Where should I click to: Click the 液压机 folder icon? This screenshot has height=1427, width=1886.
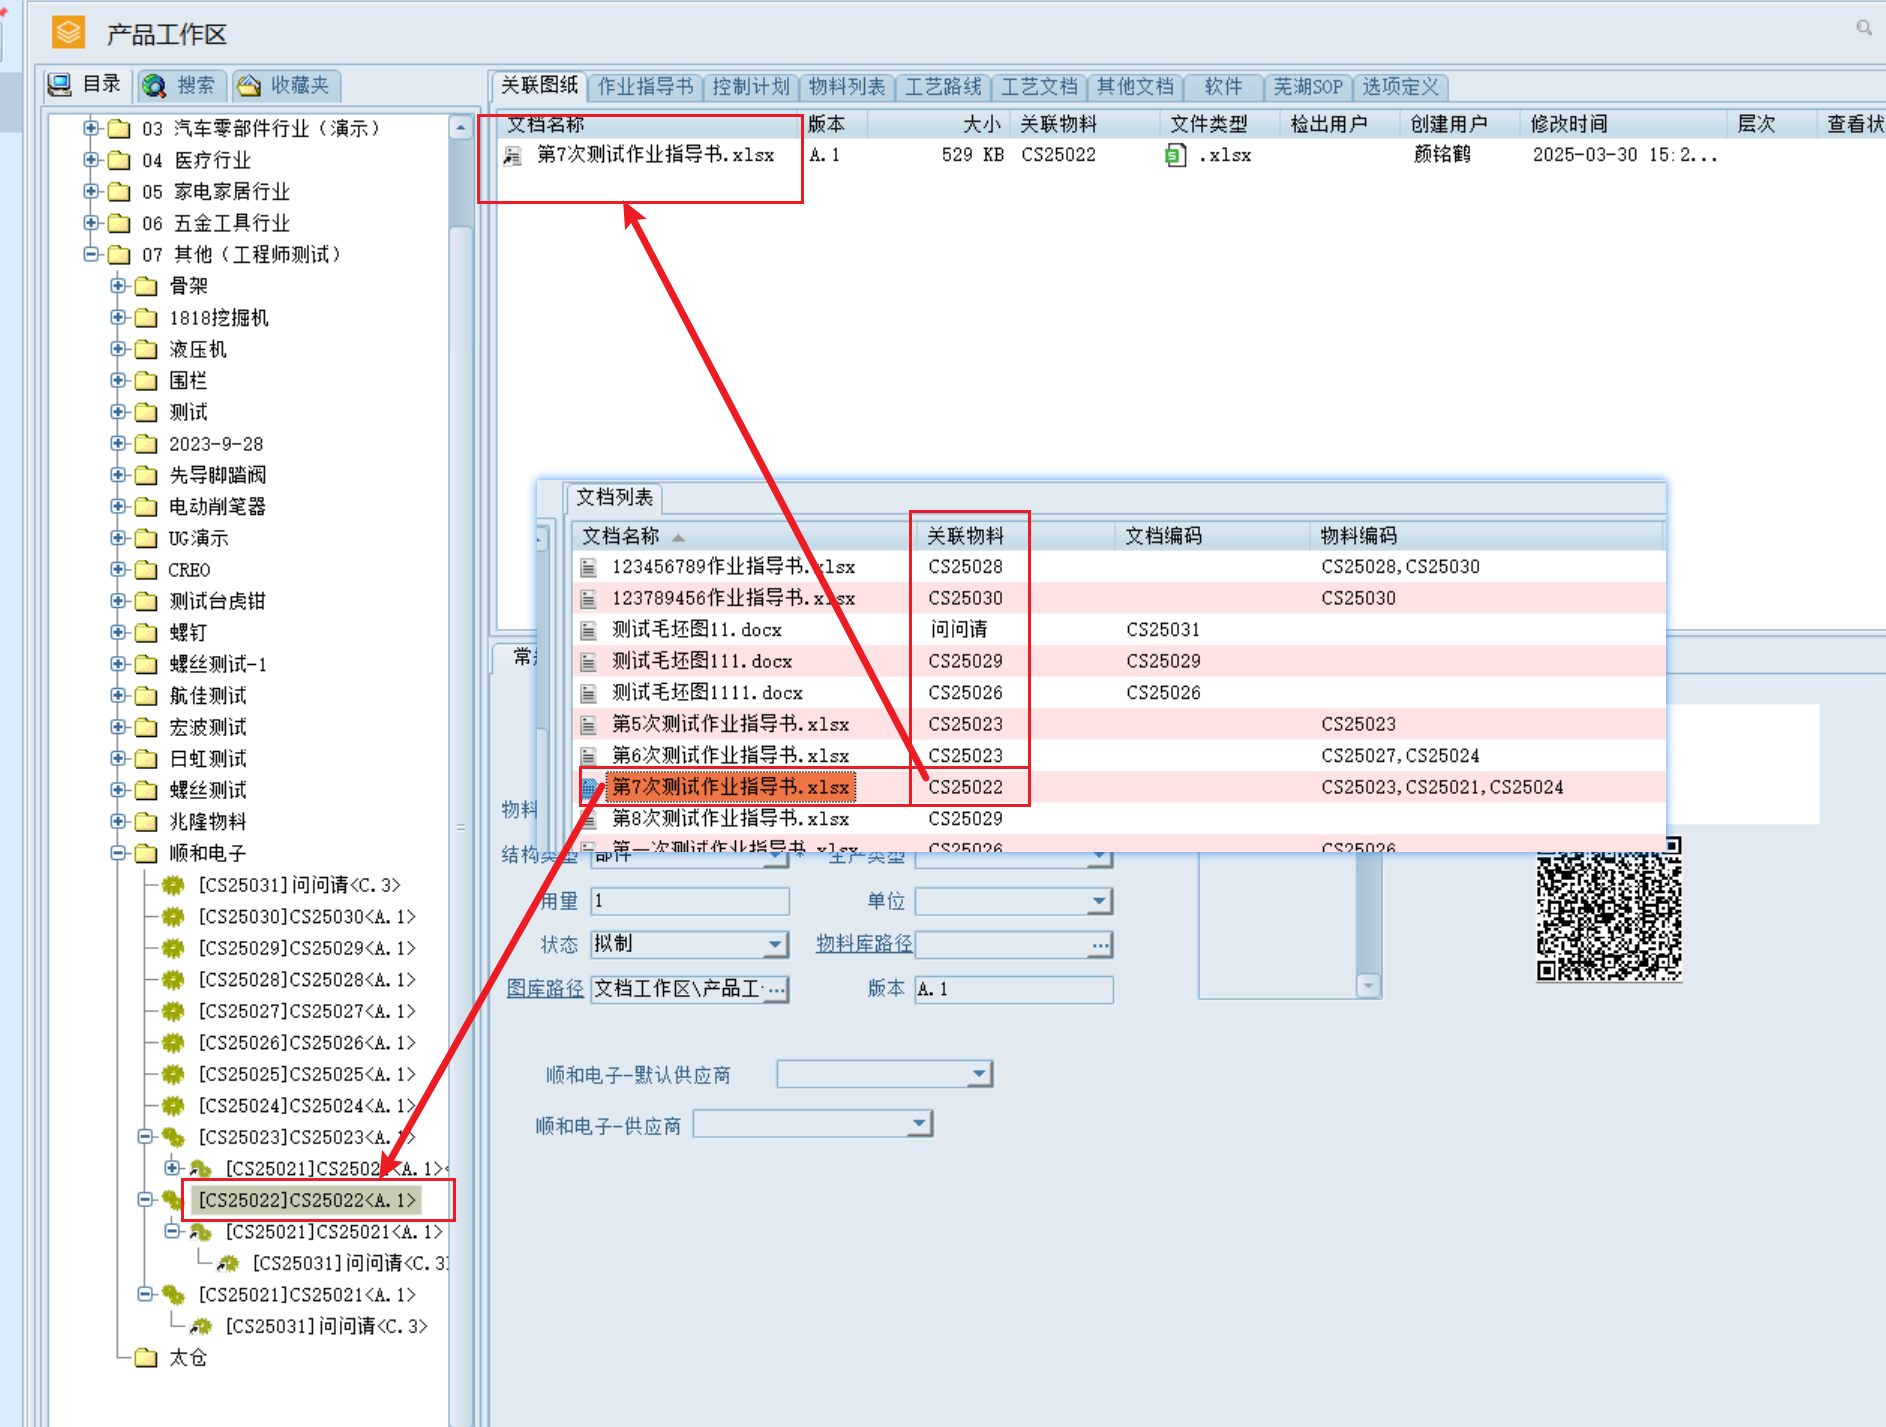point(146,350)
